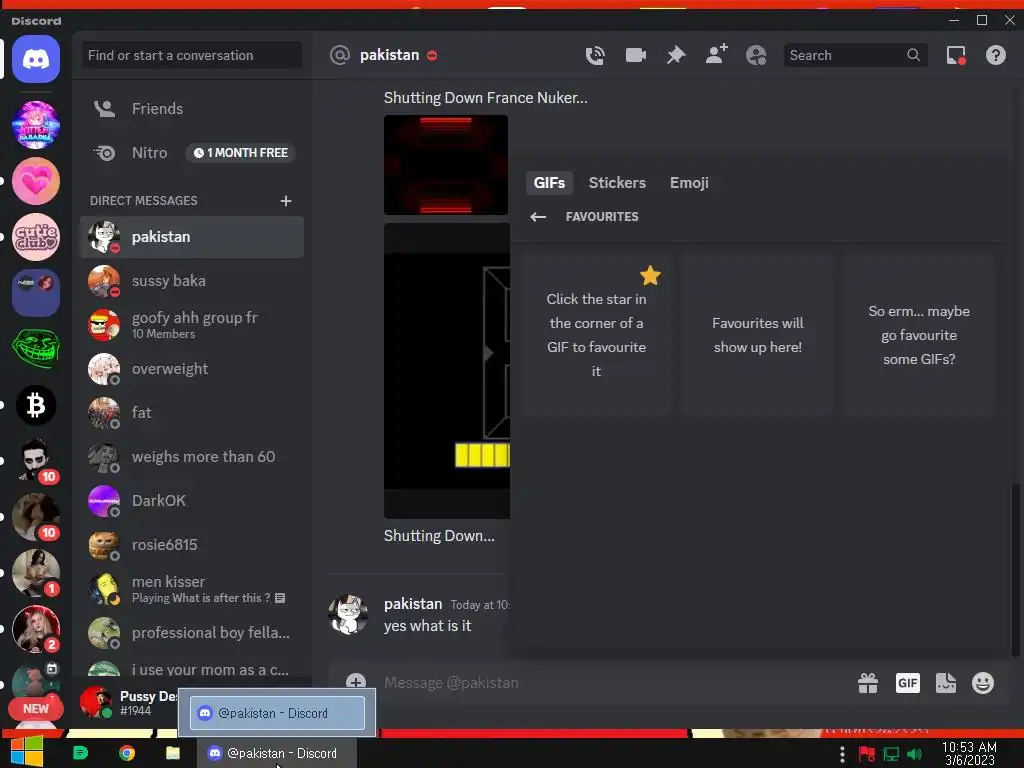Toggle the user profile panel
Screen dimensions: 1024x768
tap(756, 56)
